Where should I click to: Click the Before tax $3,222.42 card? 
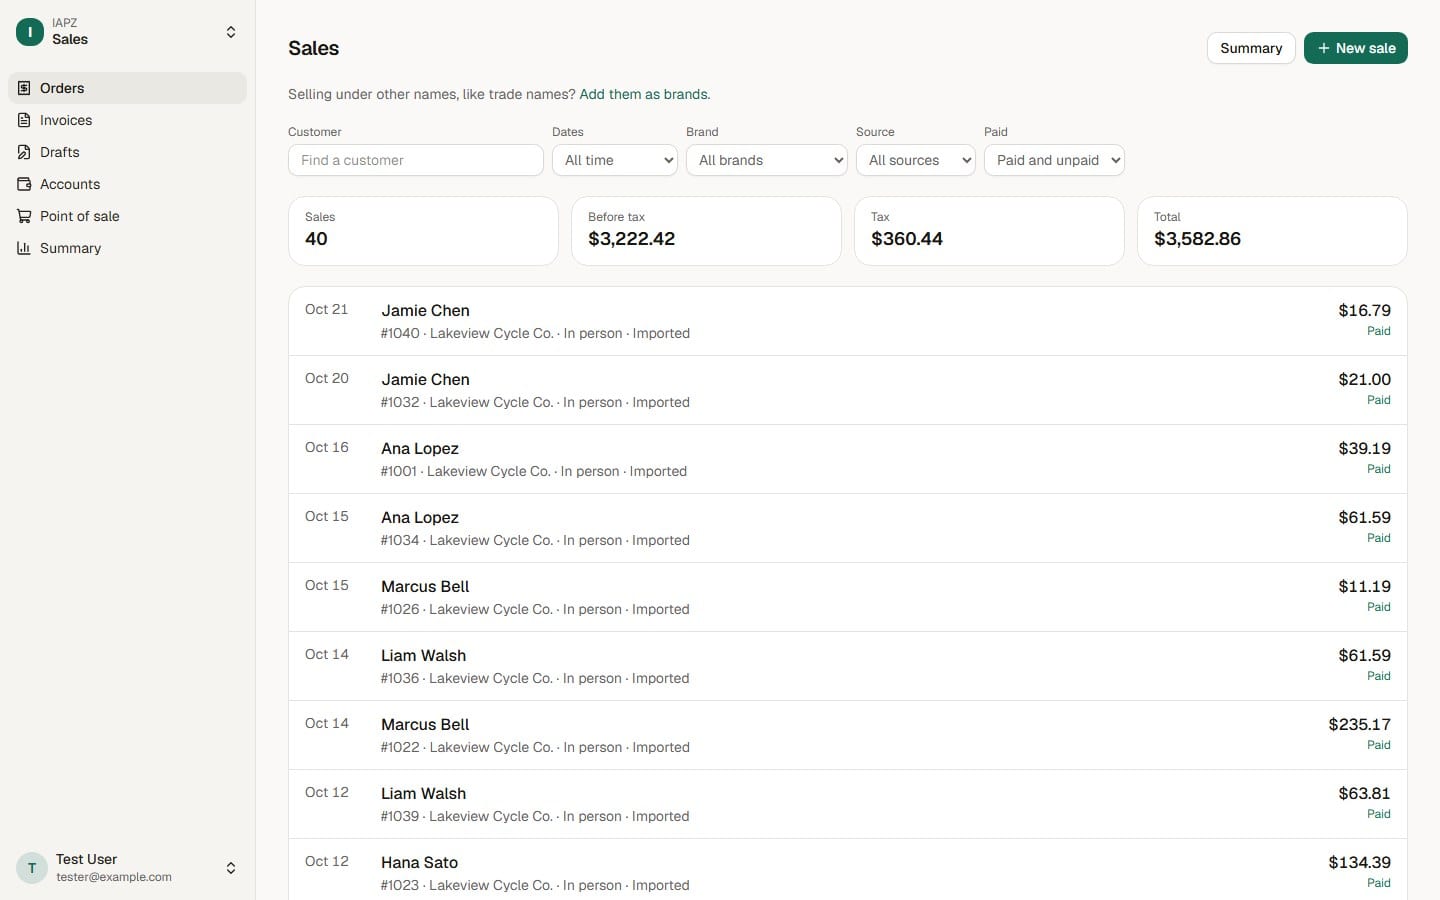click(x=706, y=231)
